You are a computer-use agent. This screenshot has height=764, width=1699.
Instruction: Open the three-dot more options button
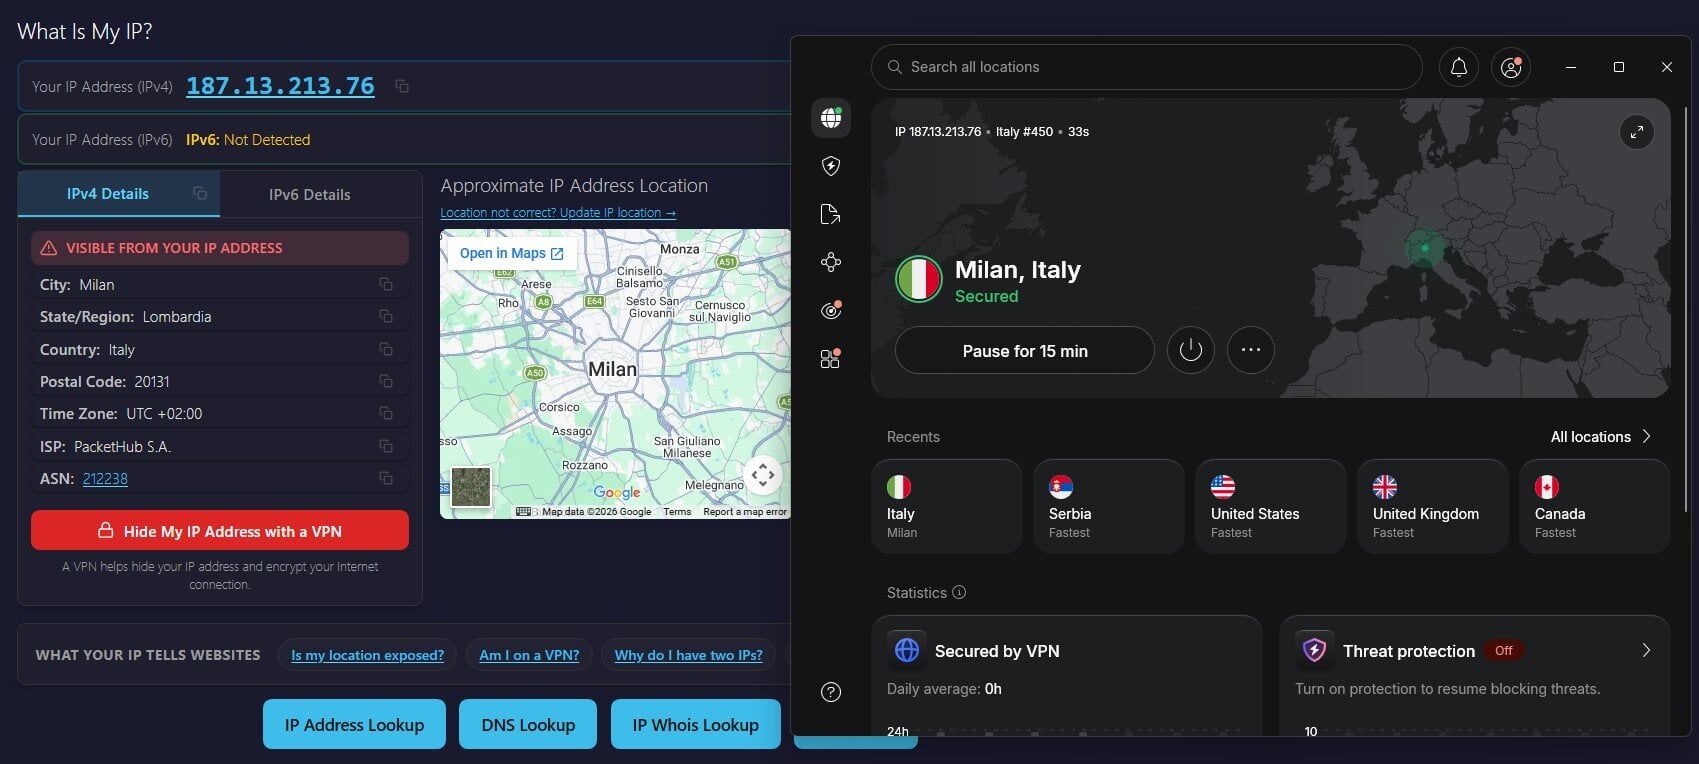click(1251, 350)
